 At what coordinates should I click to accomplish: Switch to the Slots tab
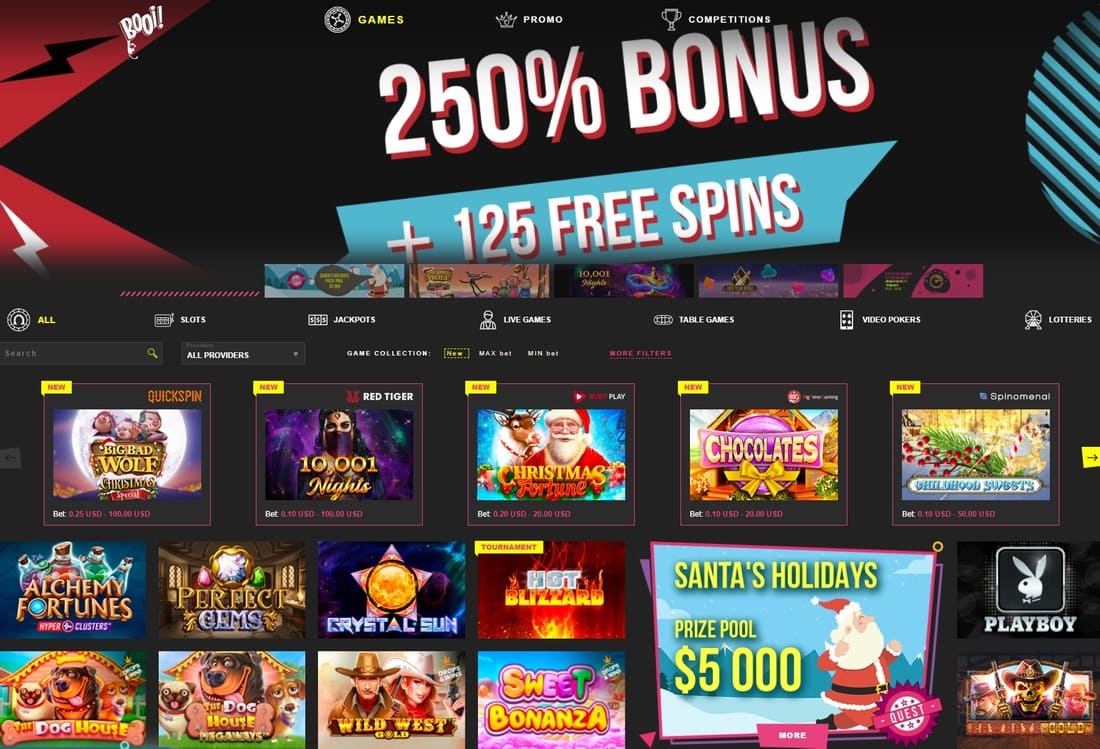click(193, 320)
